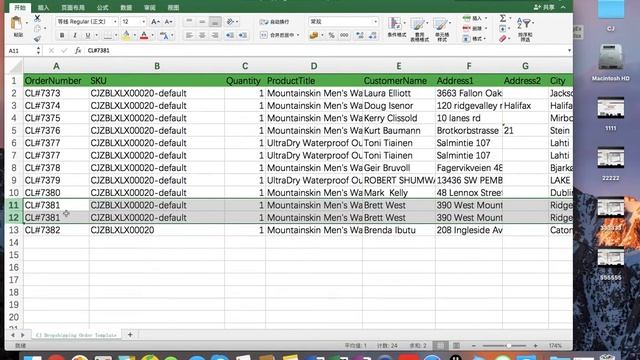This screenshot has height=360, width=640.
Task: Apply percent style to cells
Action: coord(331,36)
